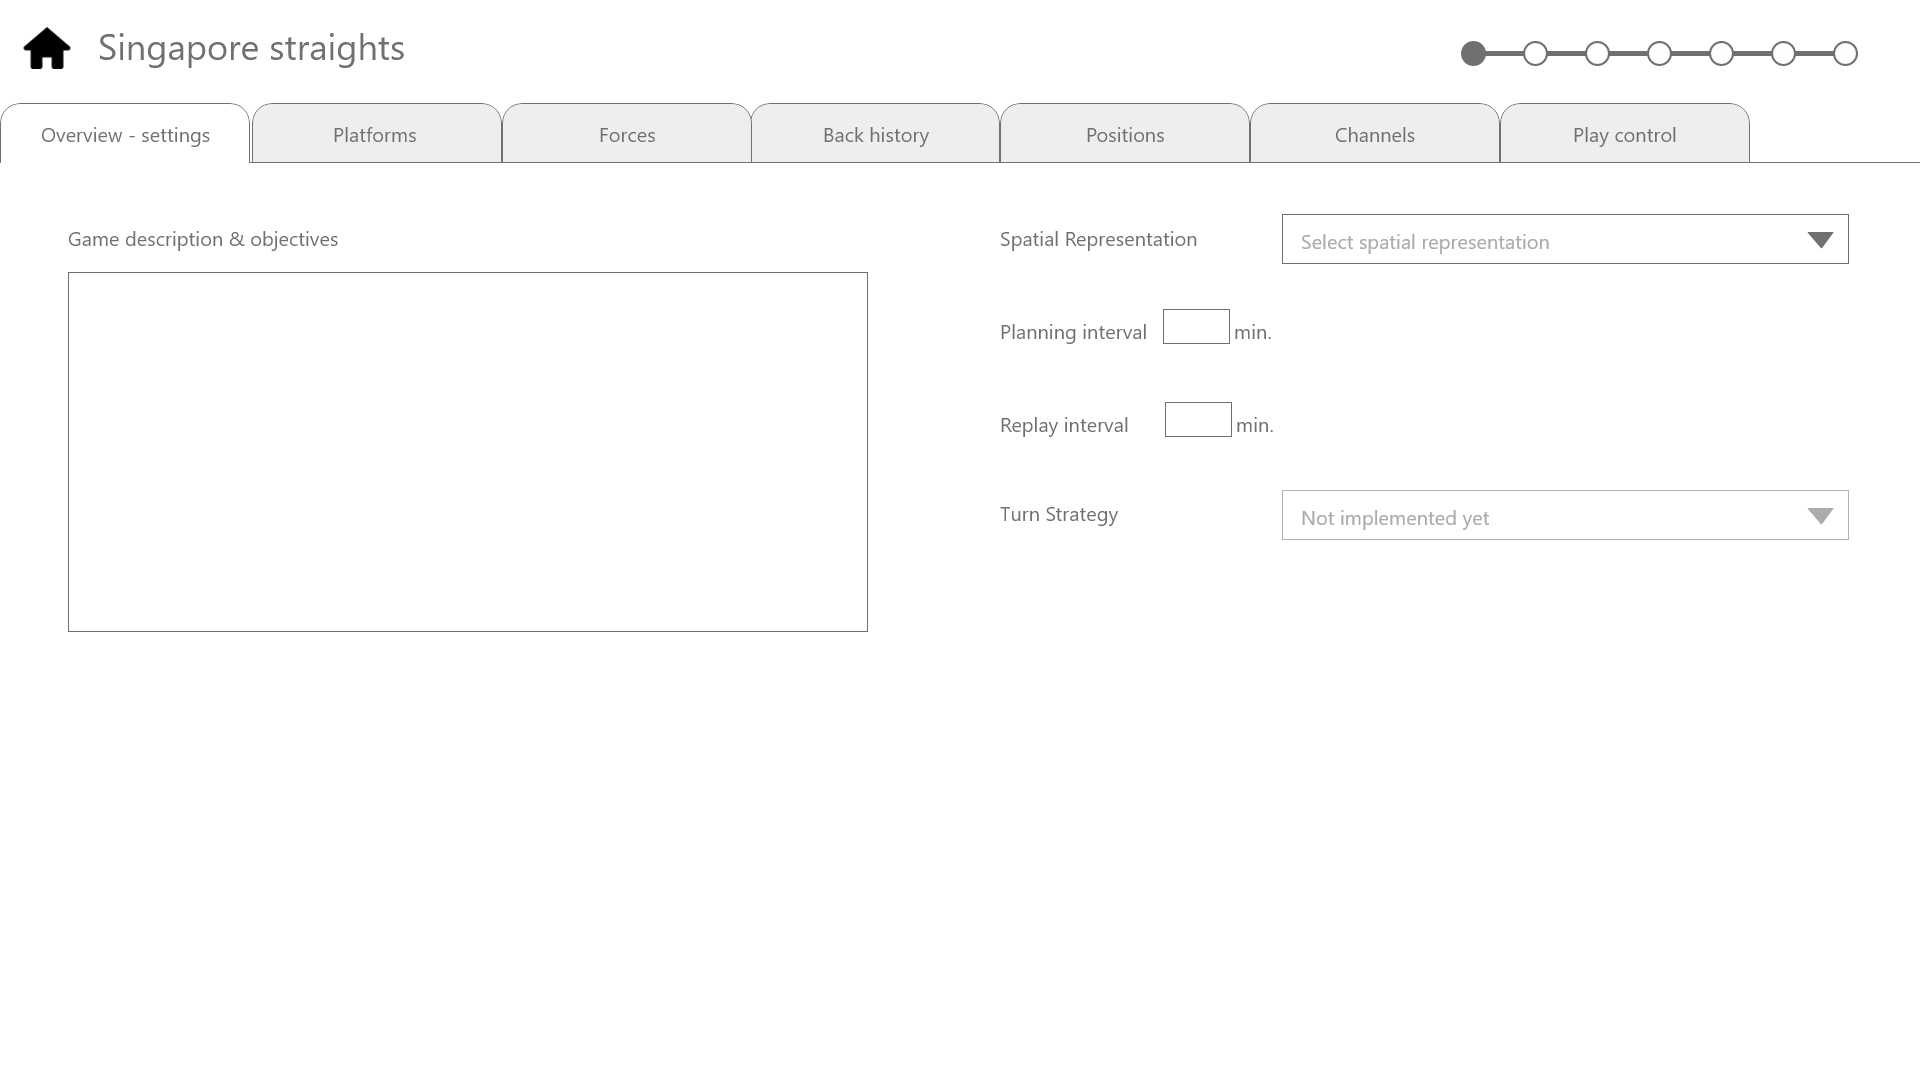Image resolution: width=1920 pixels, height=1080 pixels.
Task: Click the Spatial Representation label
Action: (x=1098, y=239)
